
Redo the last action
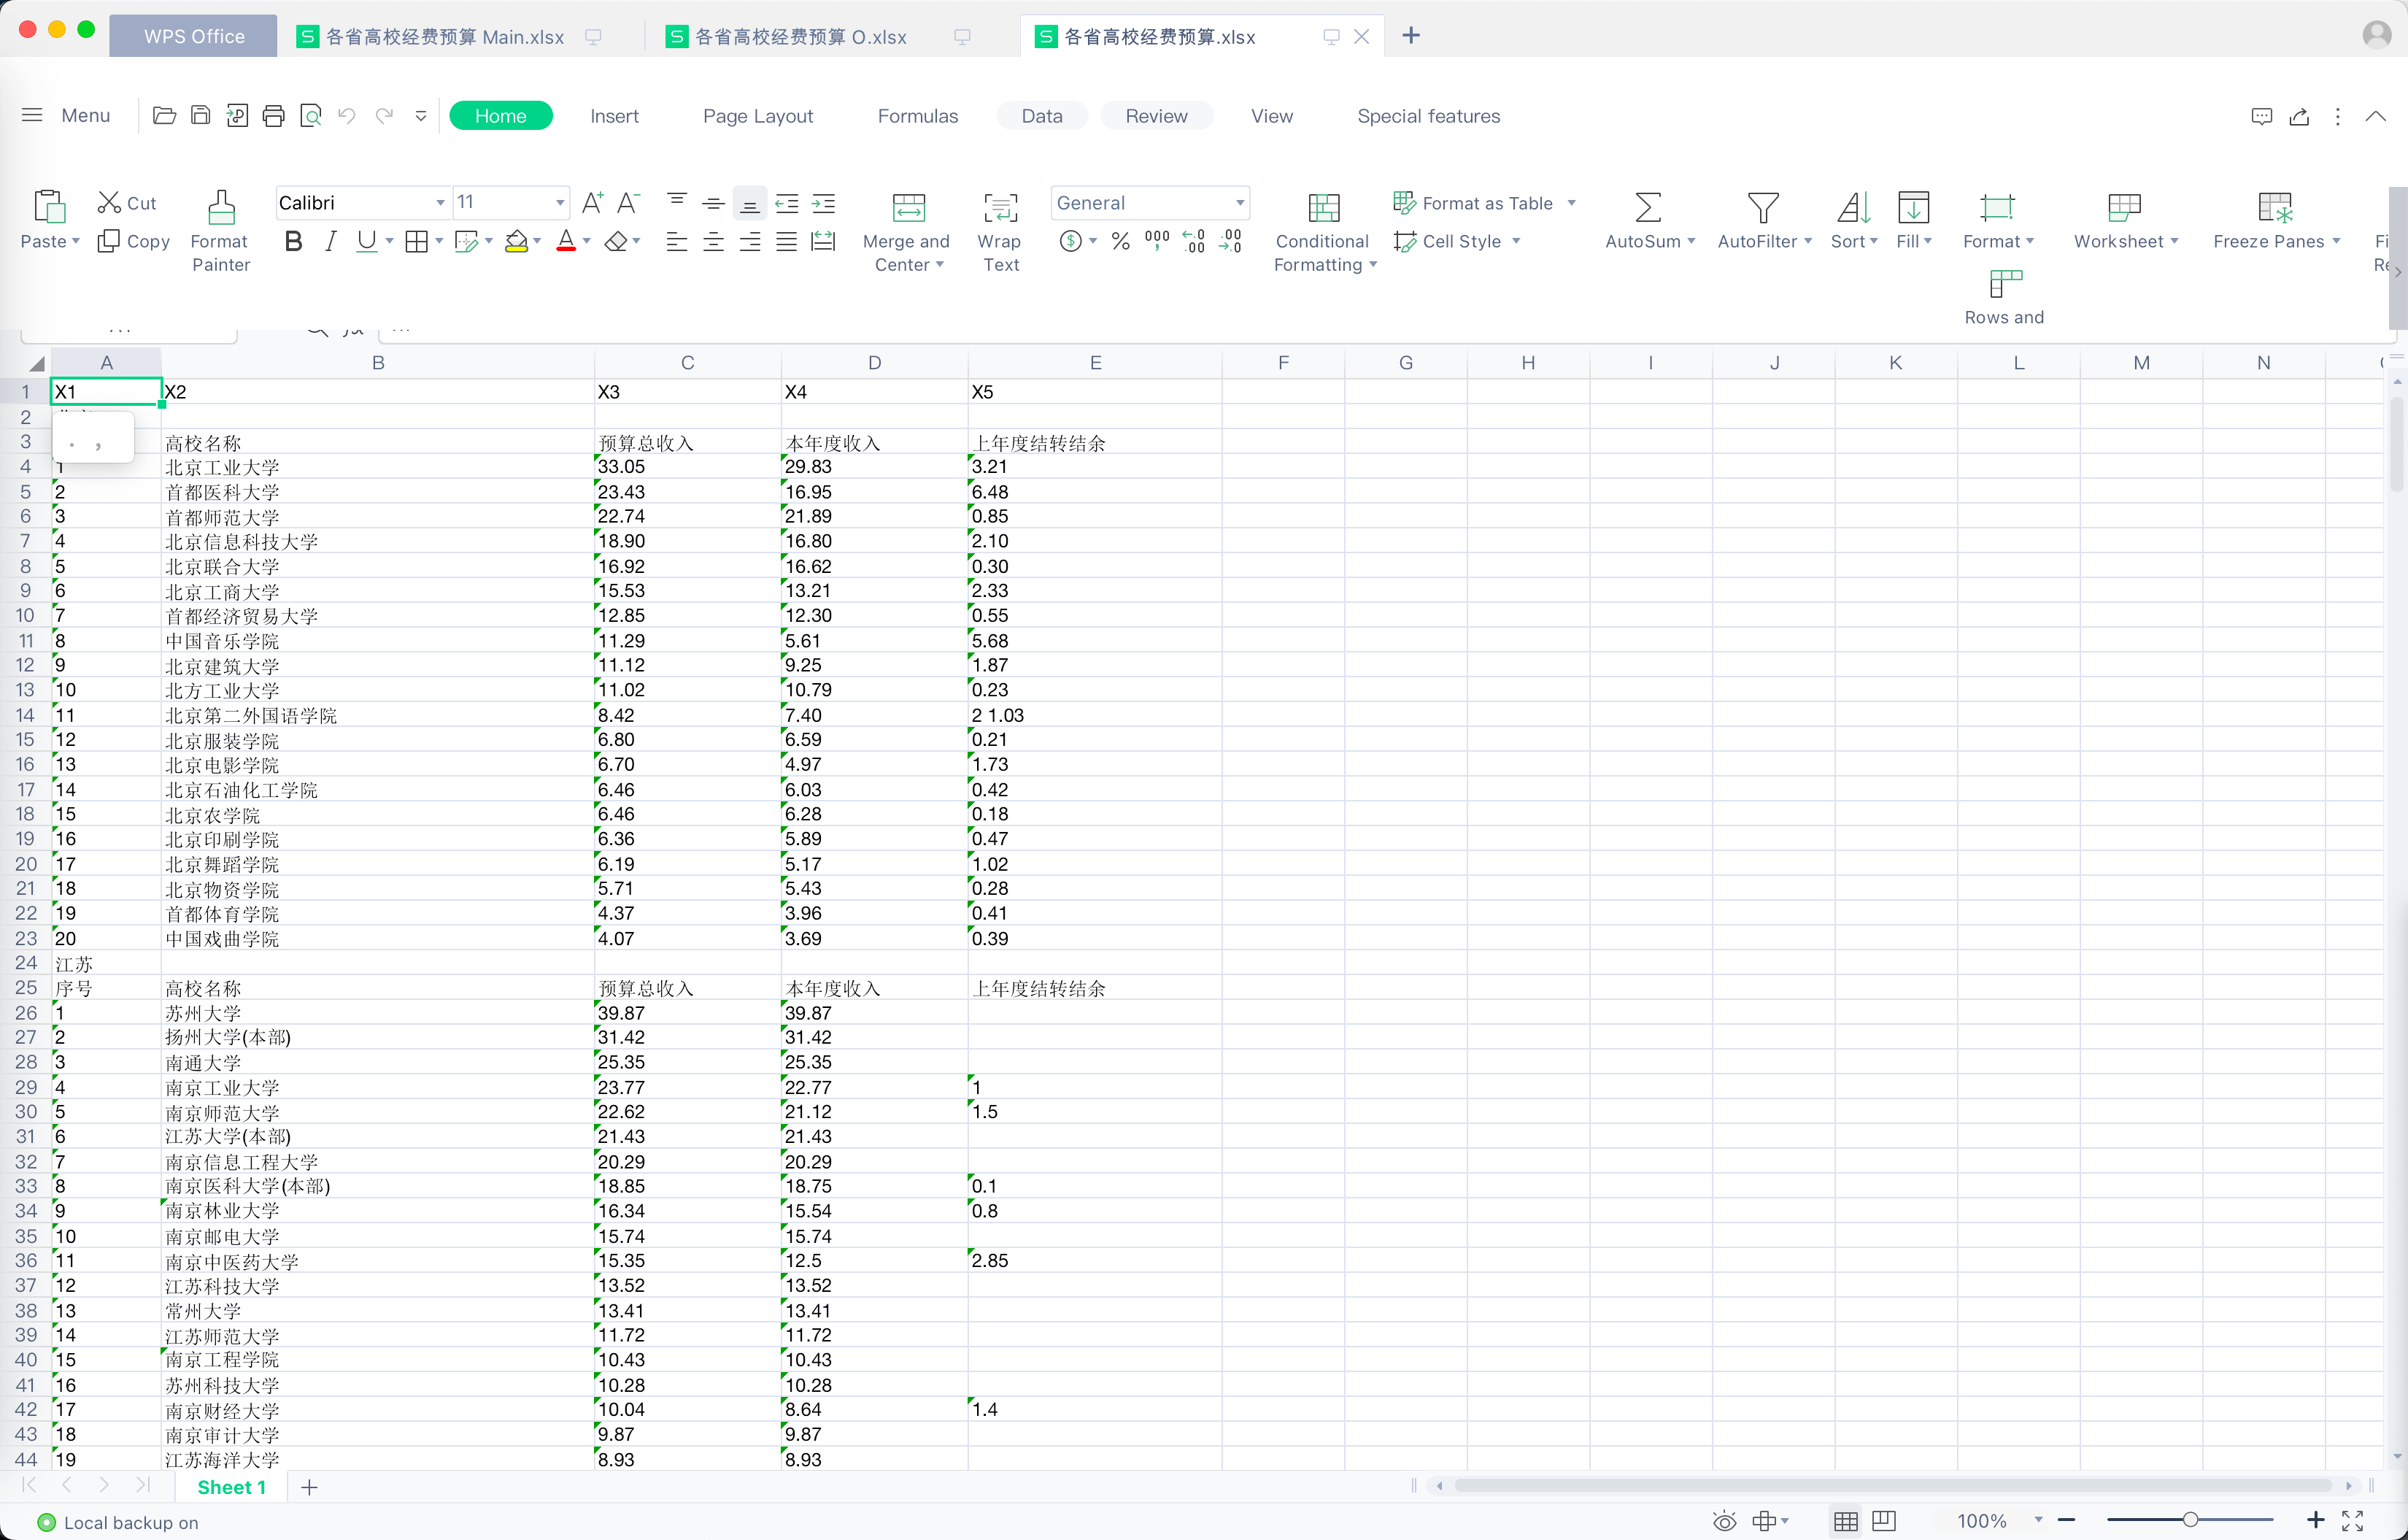(x=384, y=116)
